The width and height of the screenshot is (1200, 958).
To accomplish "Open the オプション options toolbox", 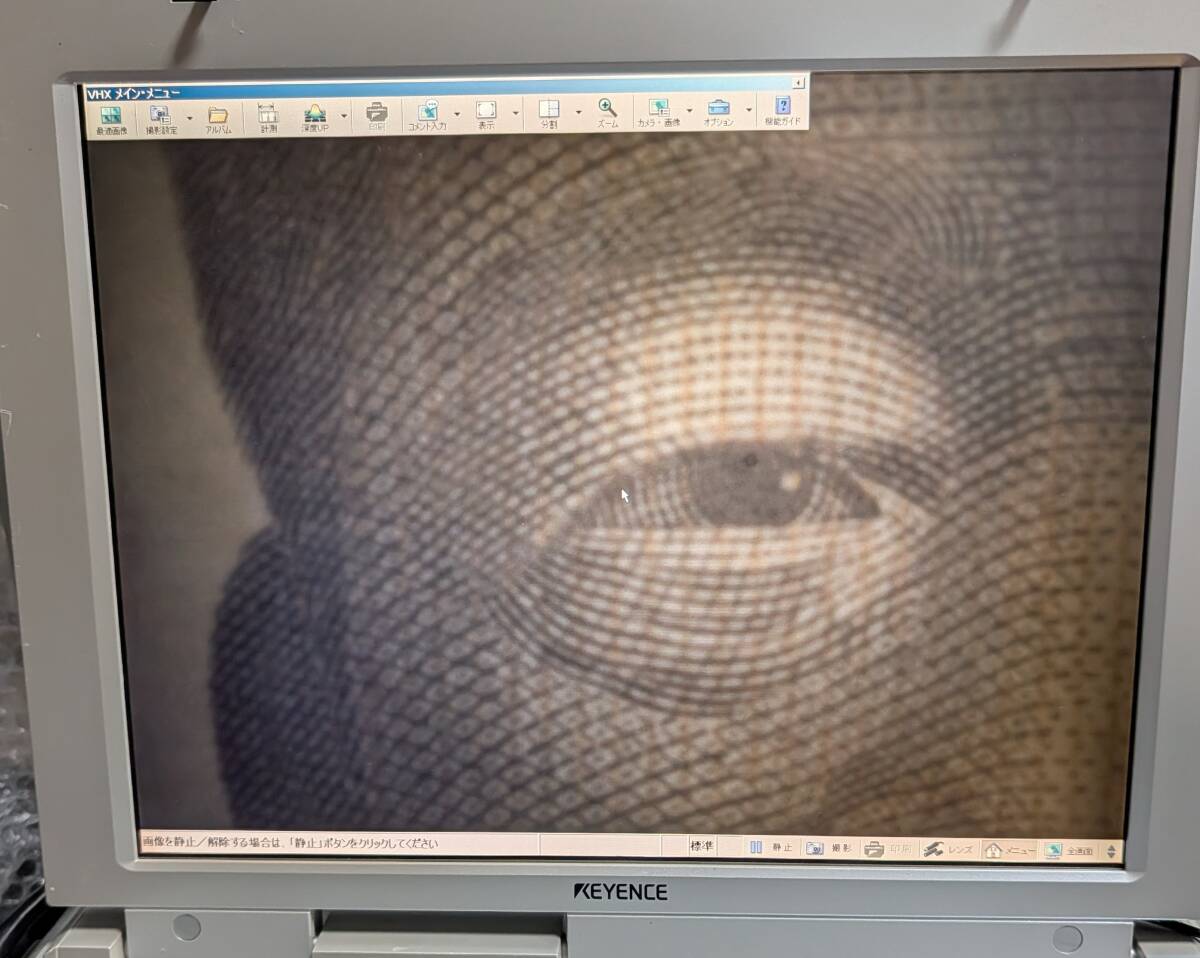I will click(718, 113).
